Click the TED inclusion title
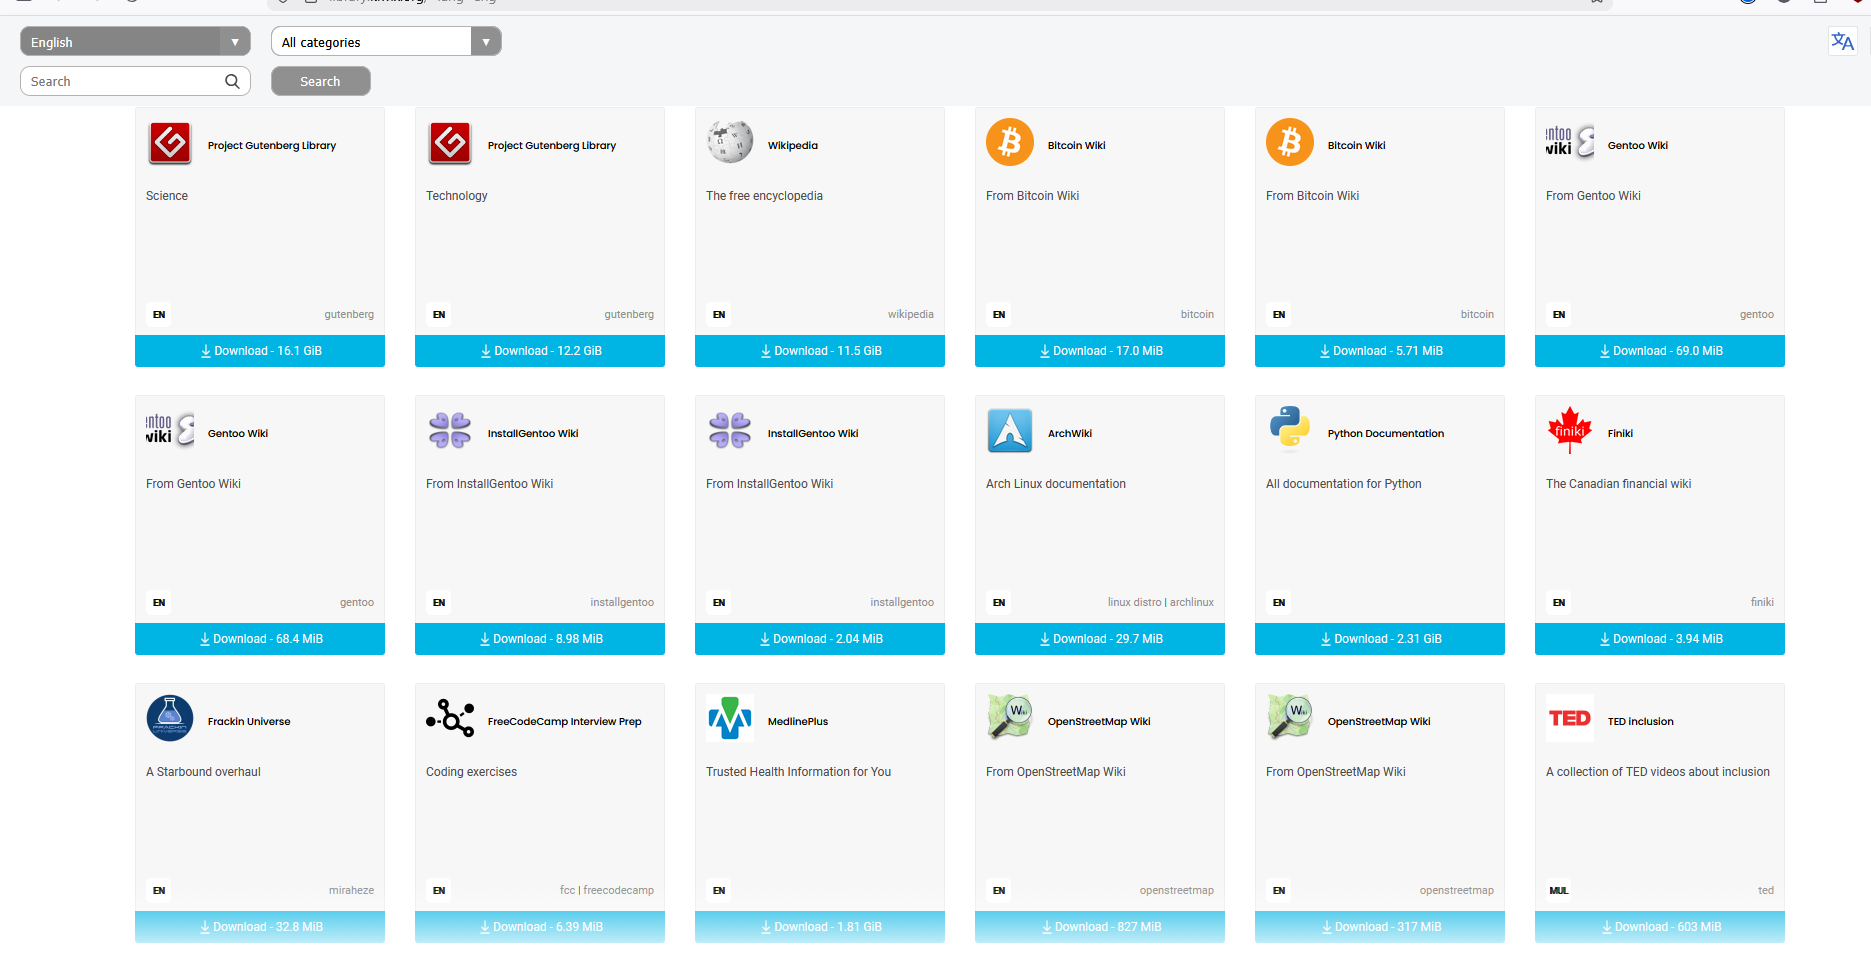 point(1641,721)
